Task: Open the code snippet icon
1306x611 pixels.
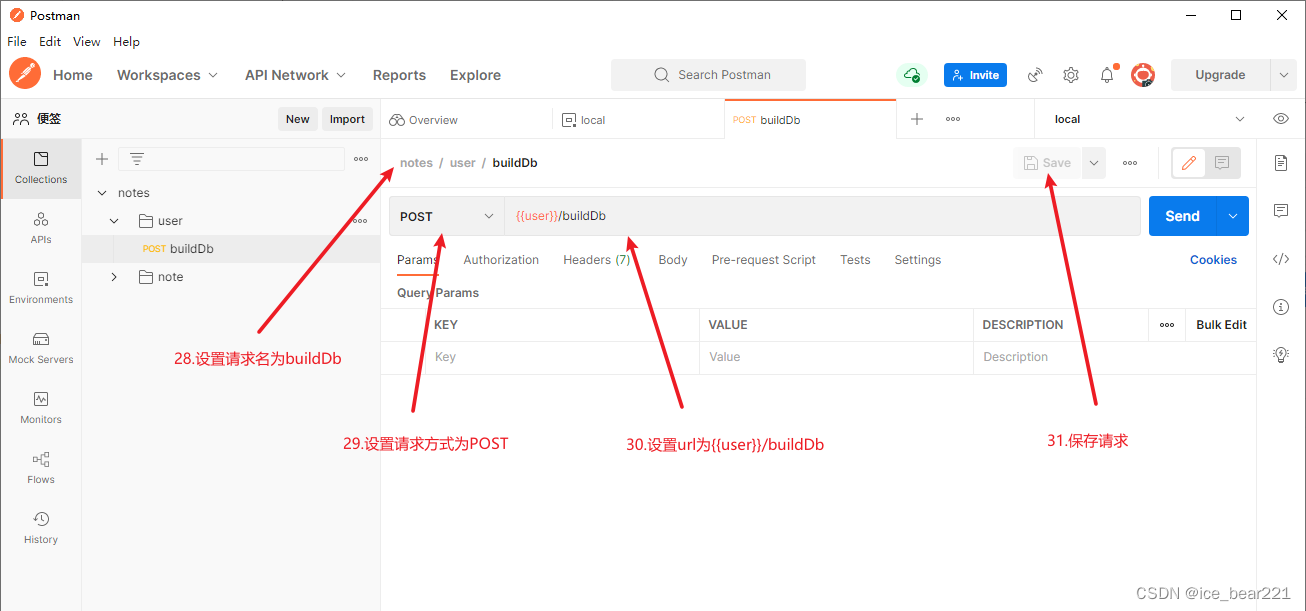Action: pos(1281,259)
